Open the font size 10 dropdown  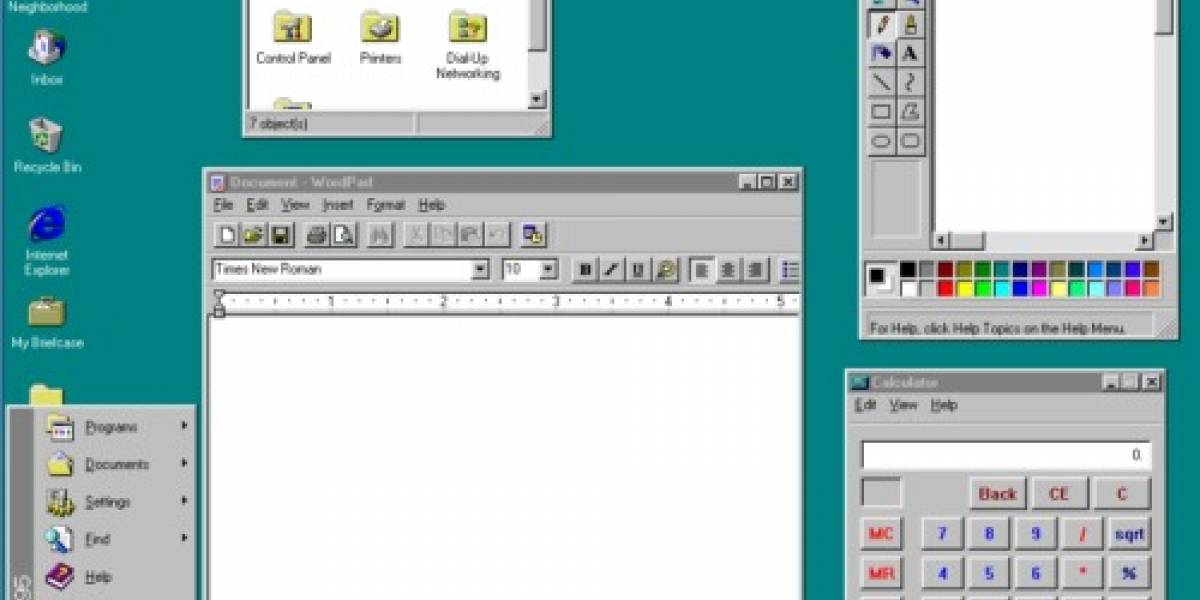pyautogui.click(x=548, y=269)
